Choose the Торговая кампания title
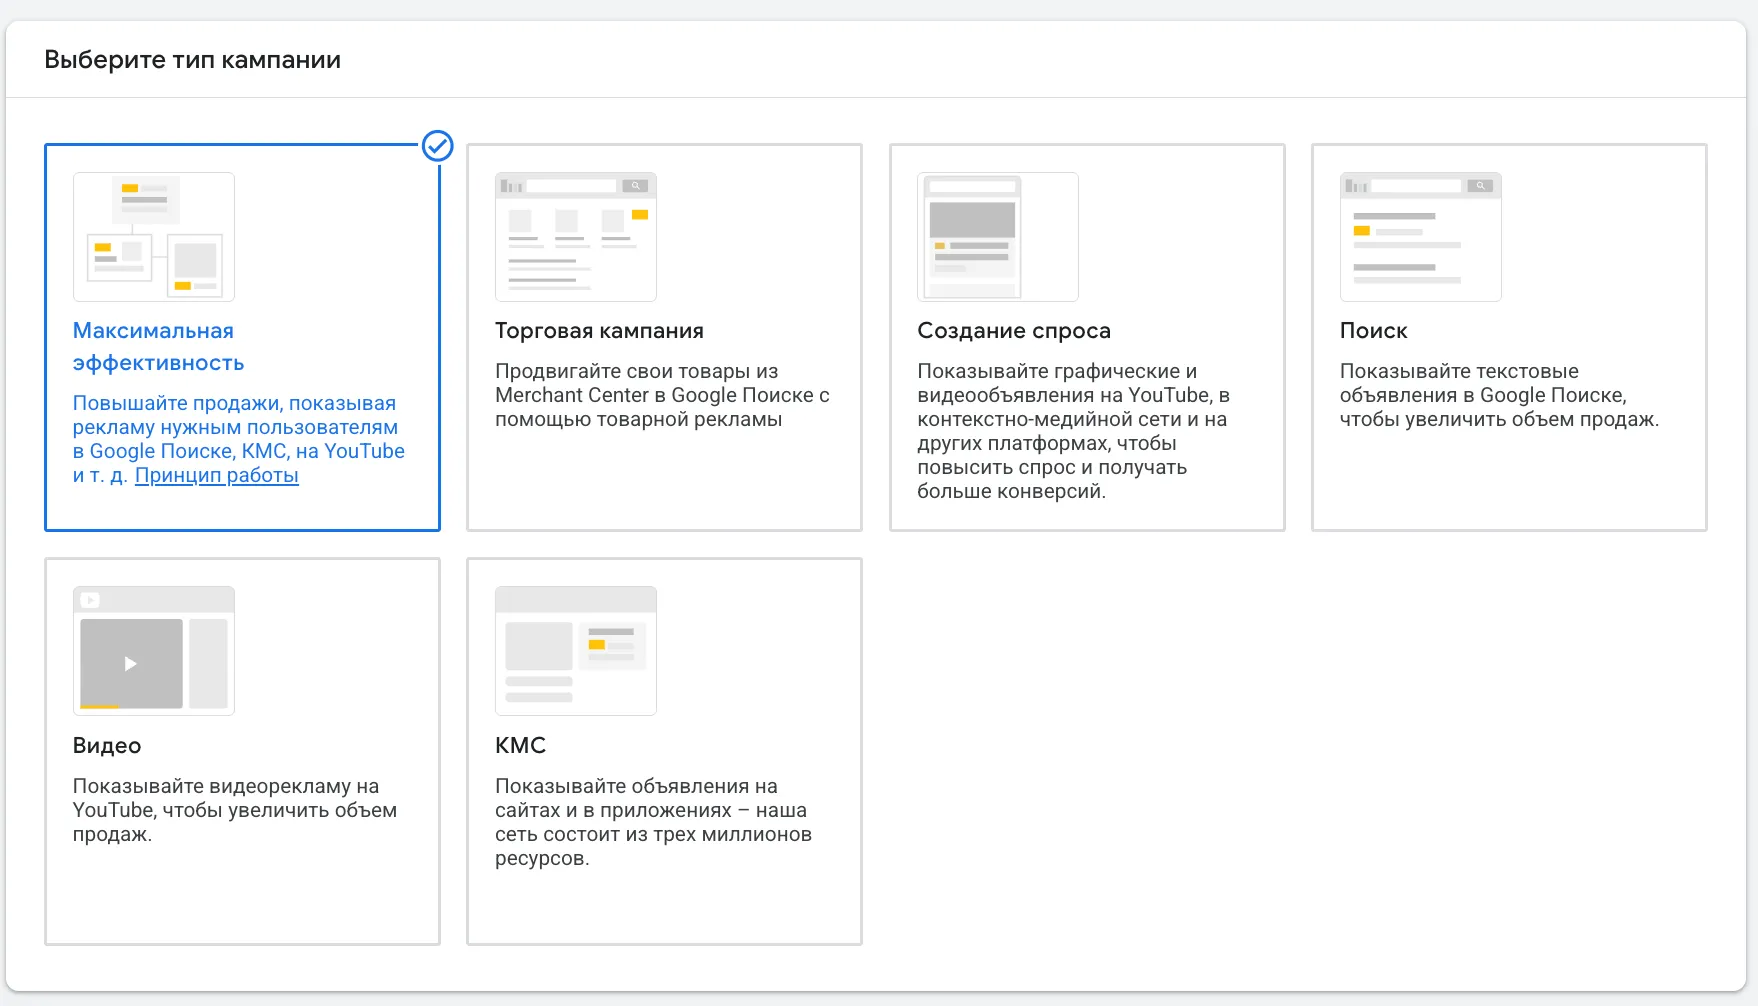The height and width of the screenshot is (1006, 1758). (599, 331)
